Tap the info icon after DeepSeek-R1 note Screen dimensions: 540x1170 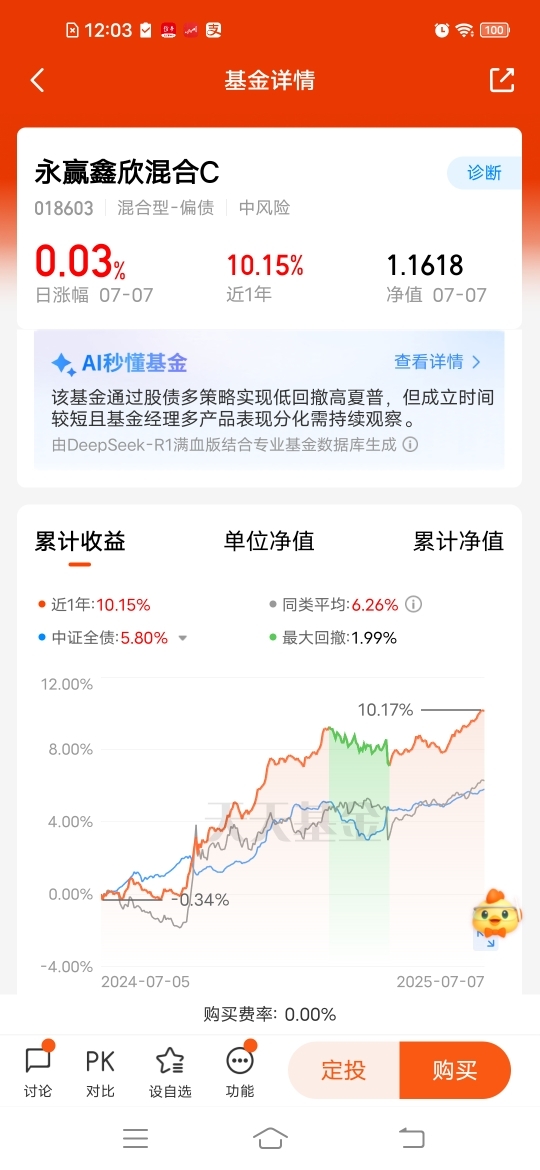[x=410, y=445]
